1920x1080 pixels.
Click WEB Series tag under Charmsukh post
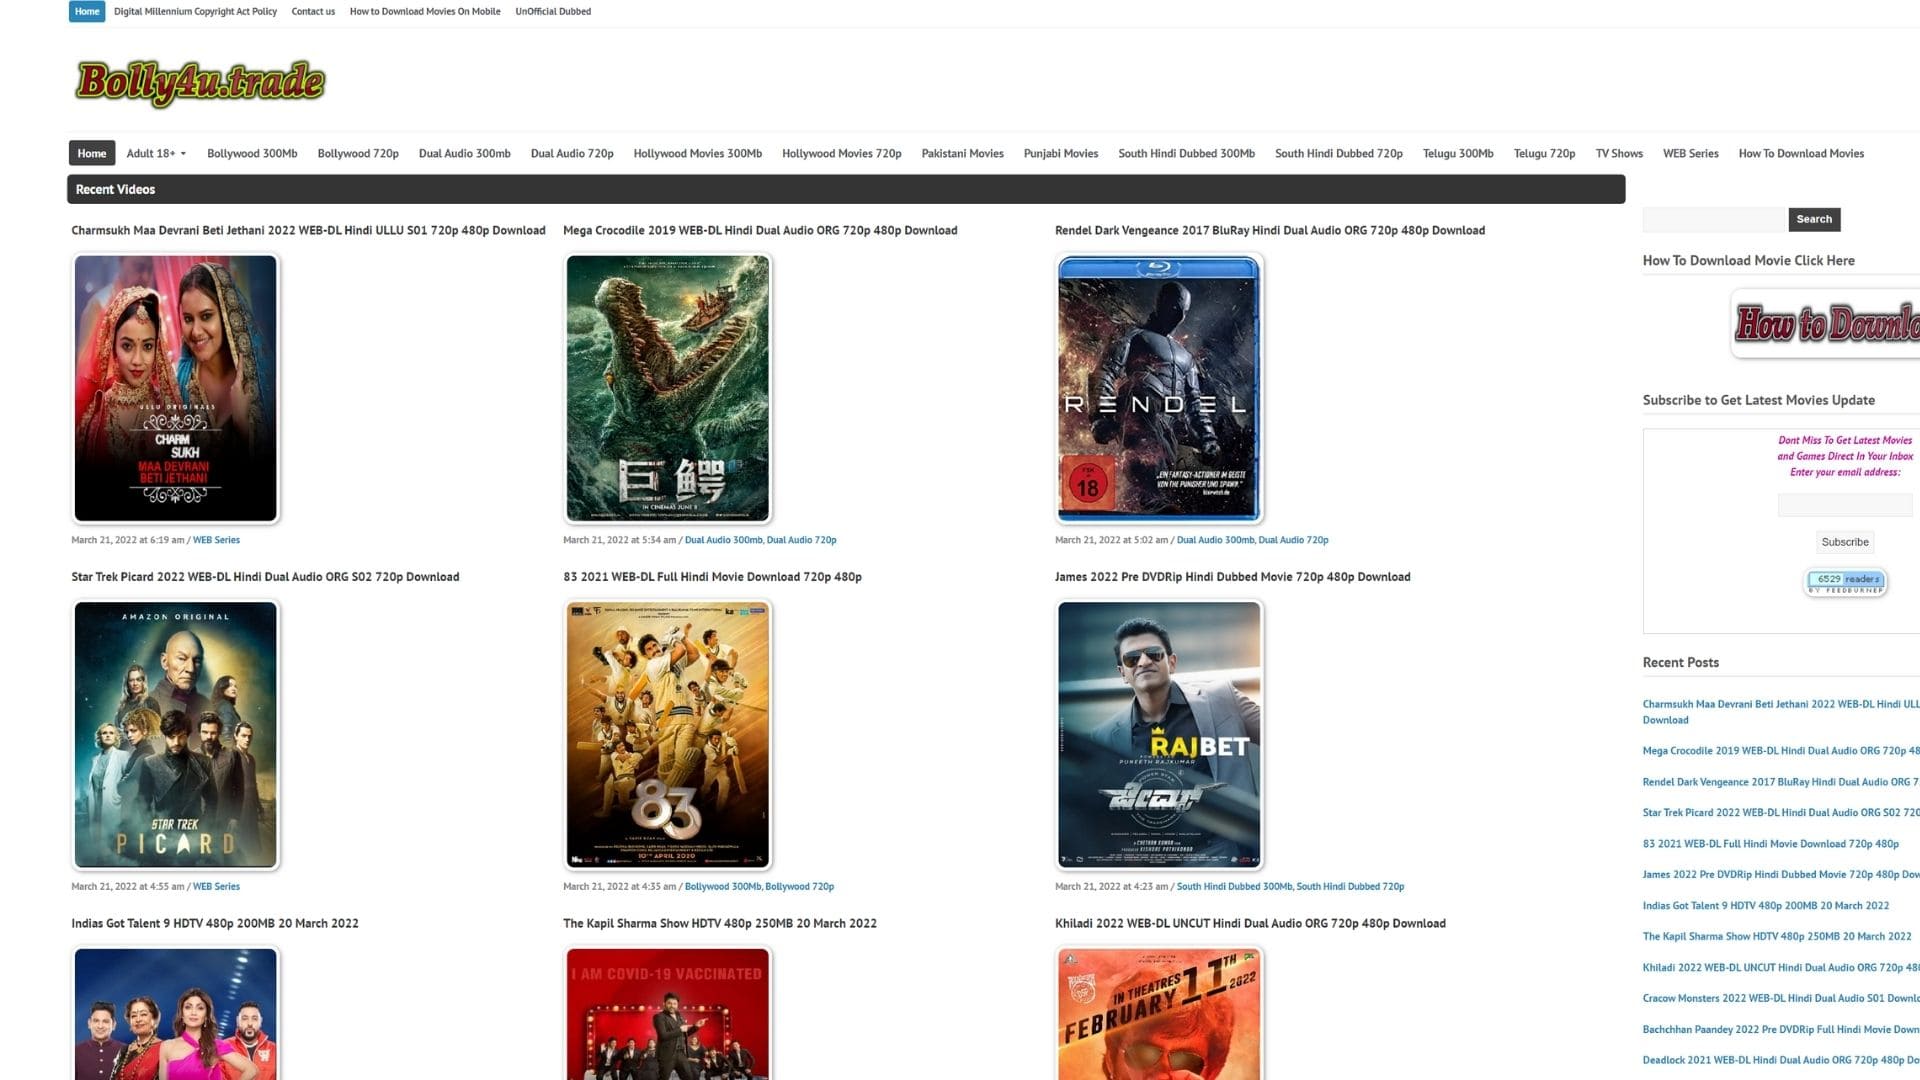click(x=216, y=540)
